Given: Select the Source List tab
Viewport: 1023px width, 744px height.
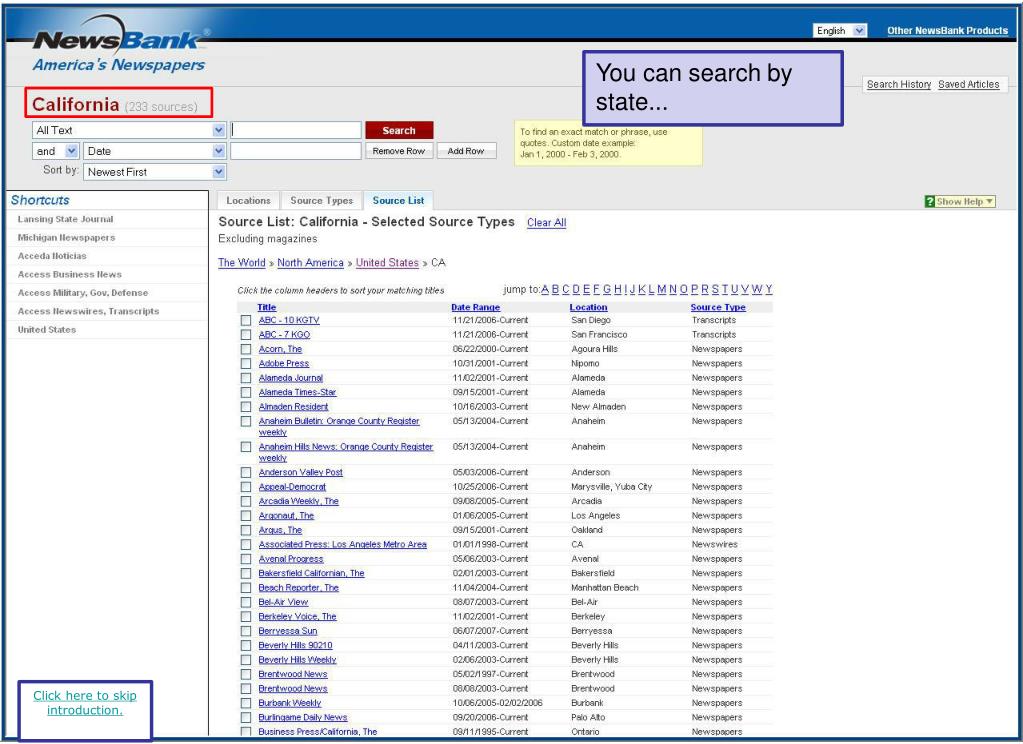Looking at the screenshot, I should (x=398, y=201).
